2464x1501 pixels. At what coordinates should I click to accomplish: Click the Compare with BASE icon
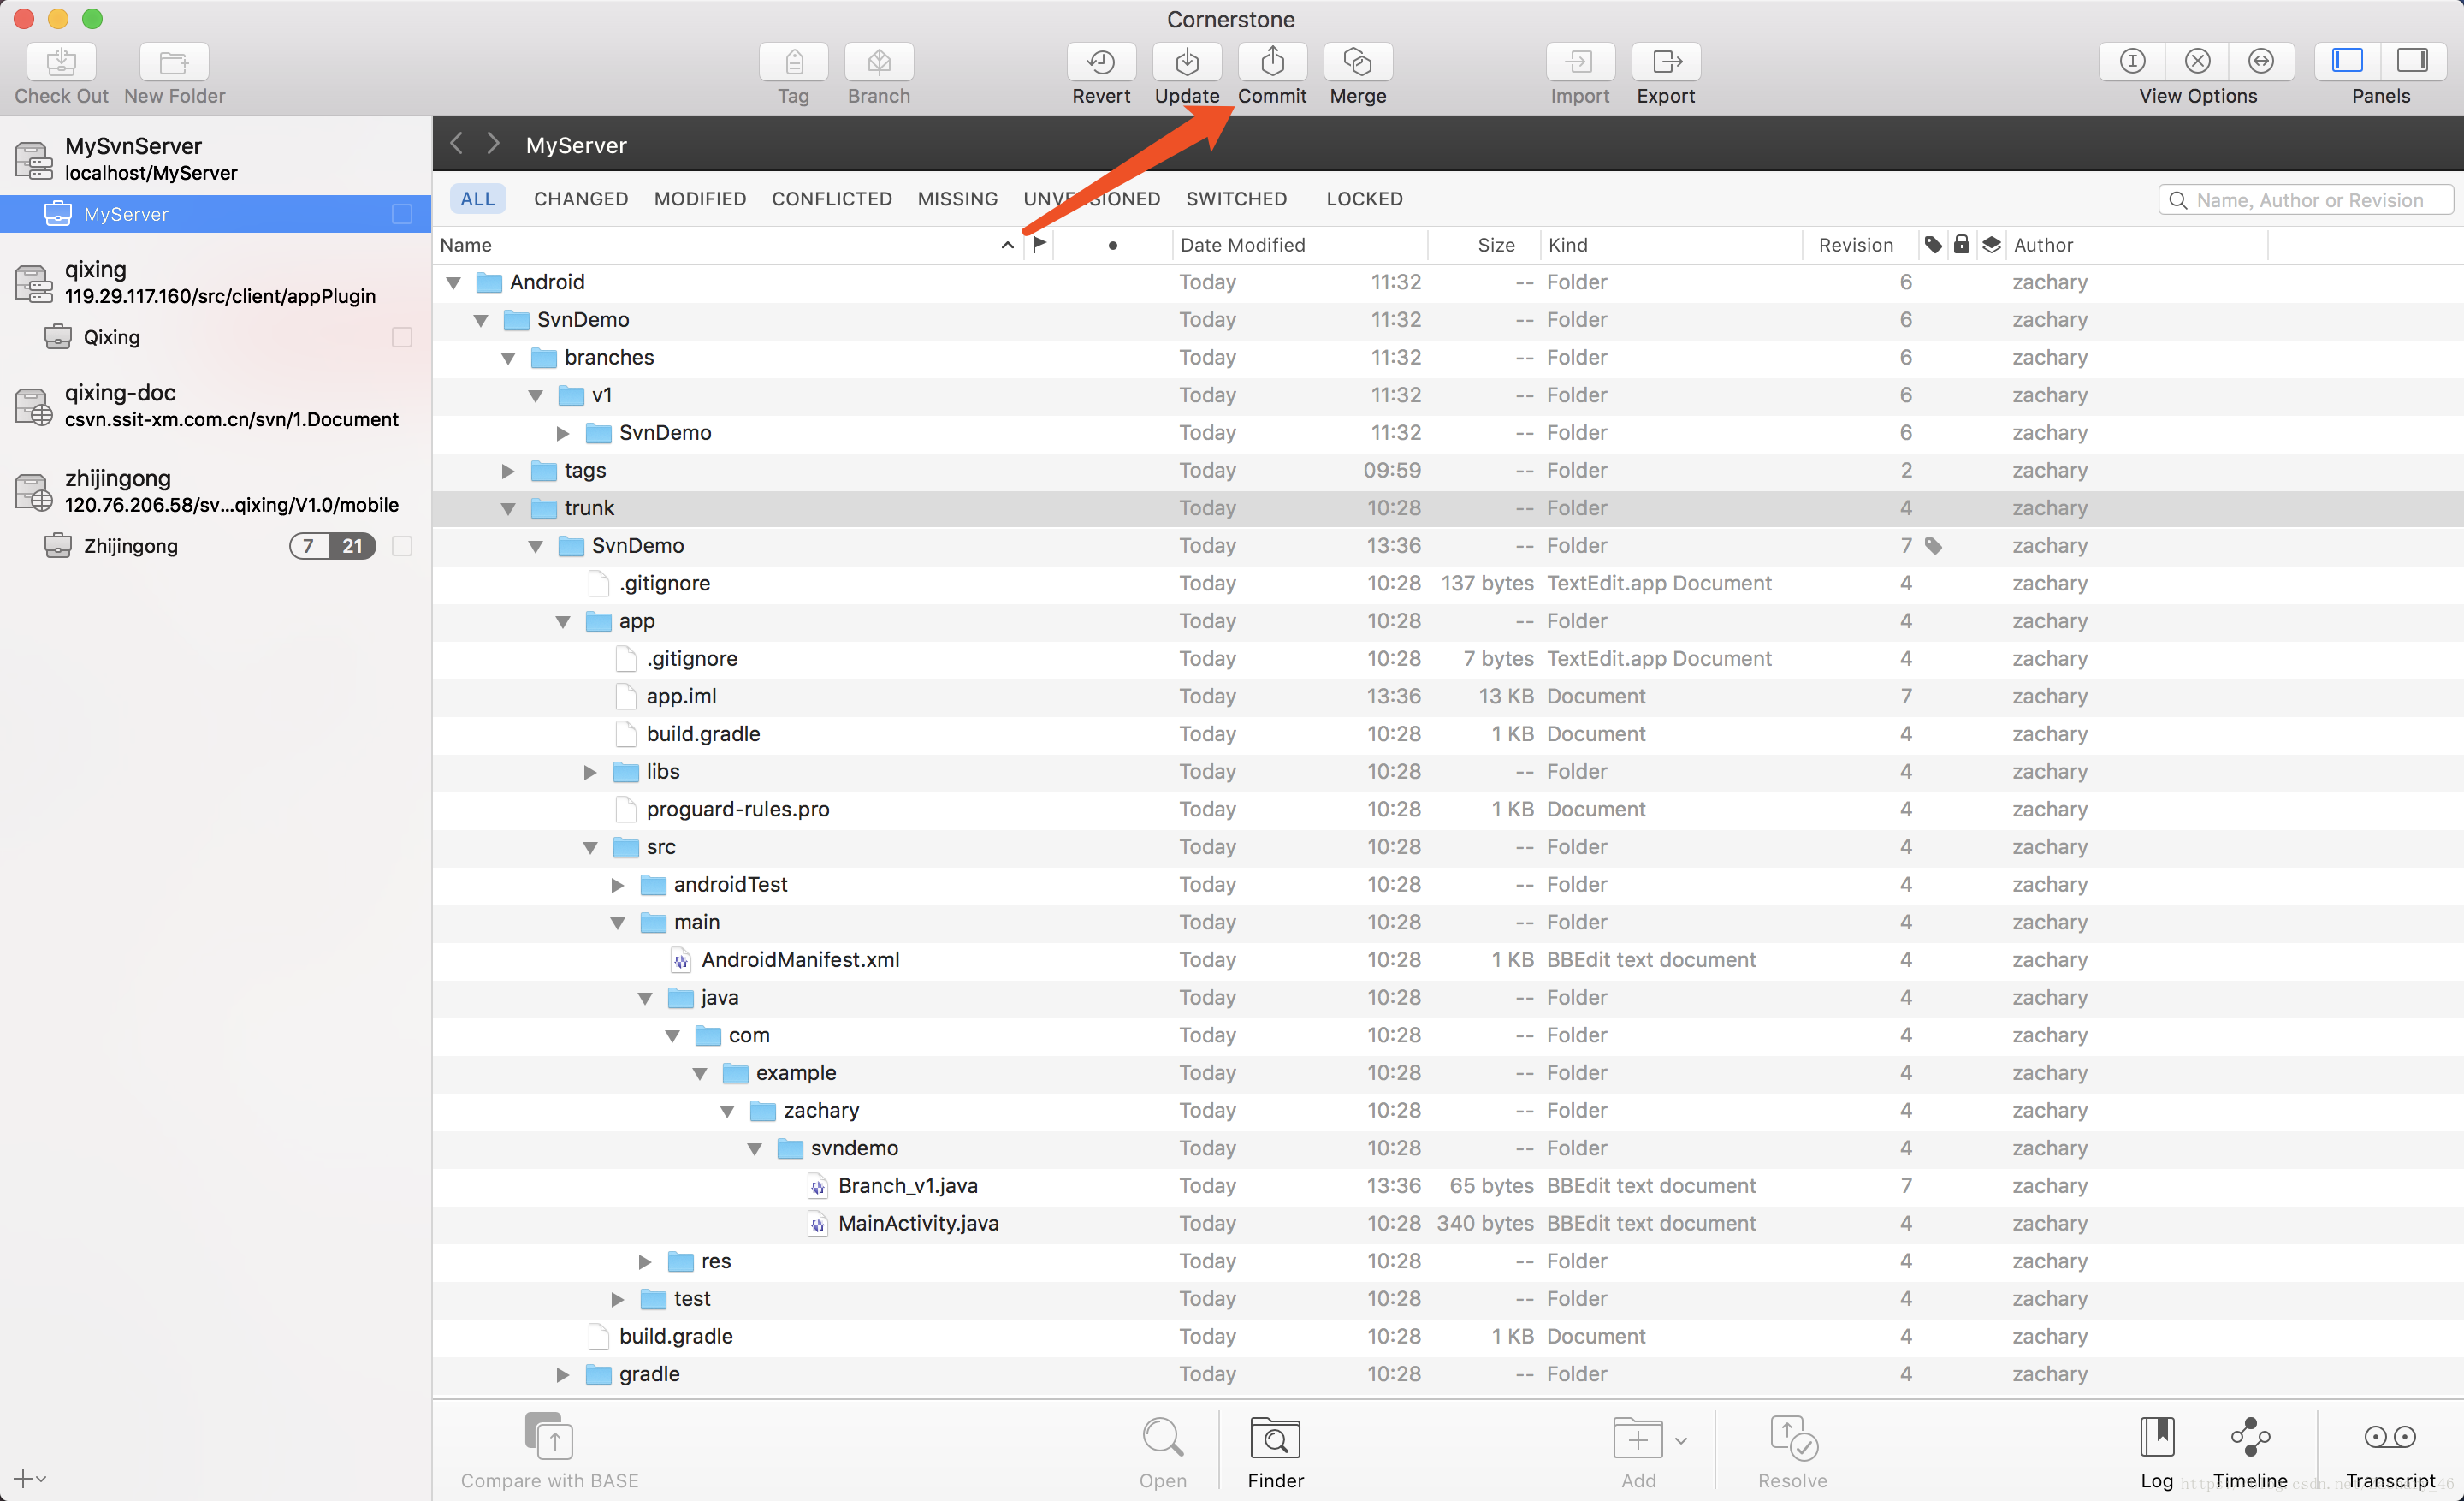click(549, 1436)
